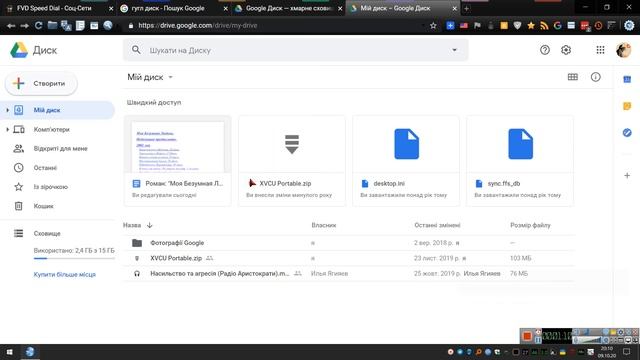Open Google Keep side panel icon
The height and width of the screenshot is (360, 640).
click(x=627, y=106)
